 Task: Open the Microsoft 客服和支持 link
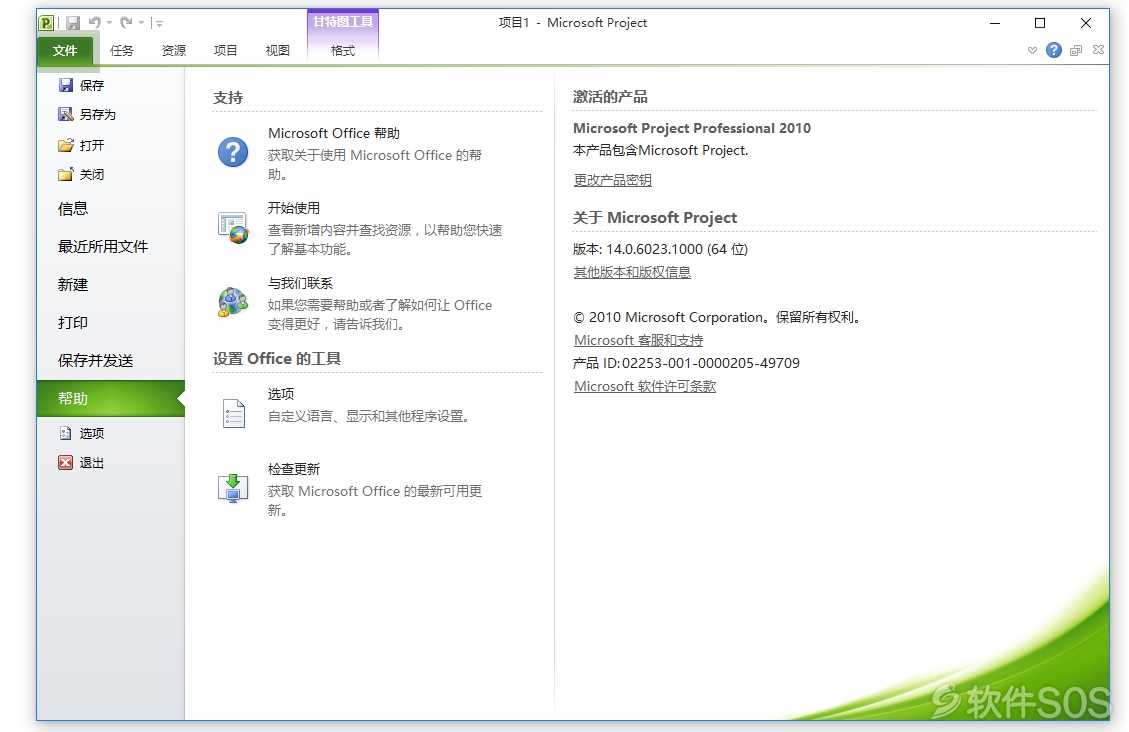(638, 340)
